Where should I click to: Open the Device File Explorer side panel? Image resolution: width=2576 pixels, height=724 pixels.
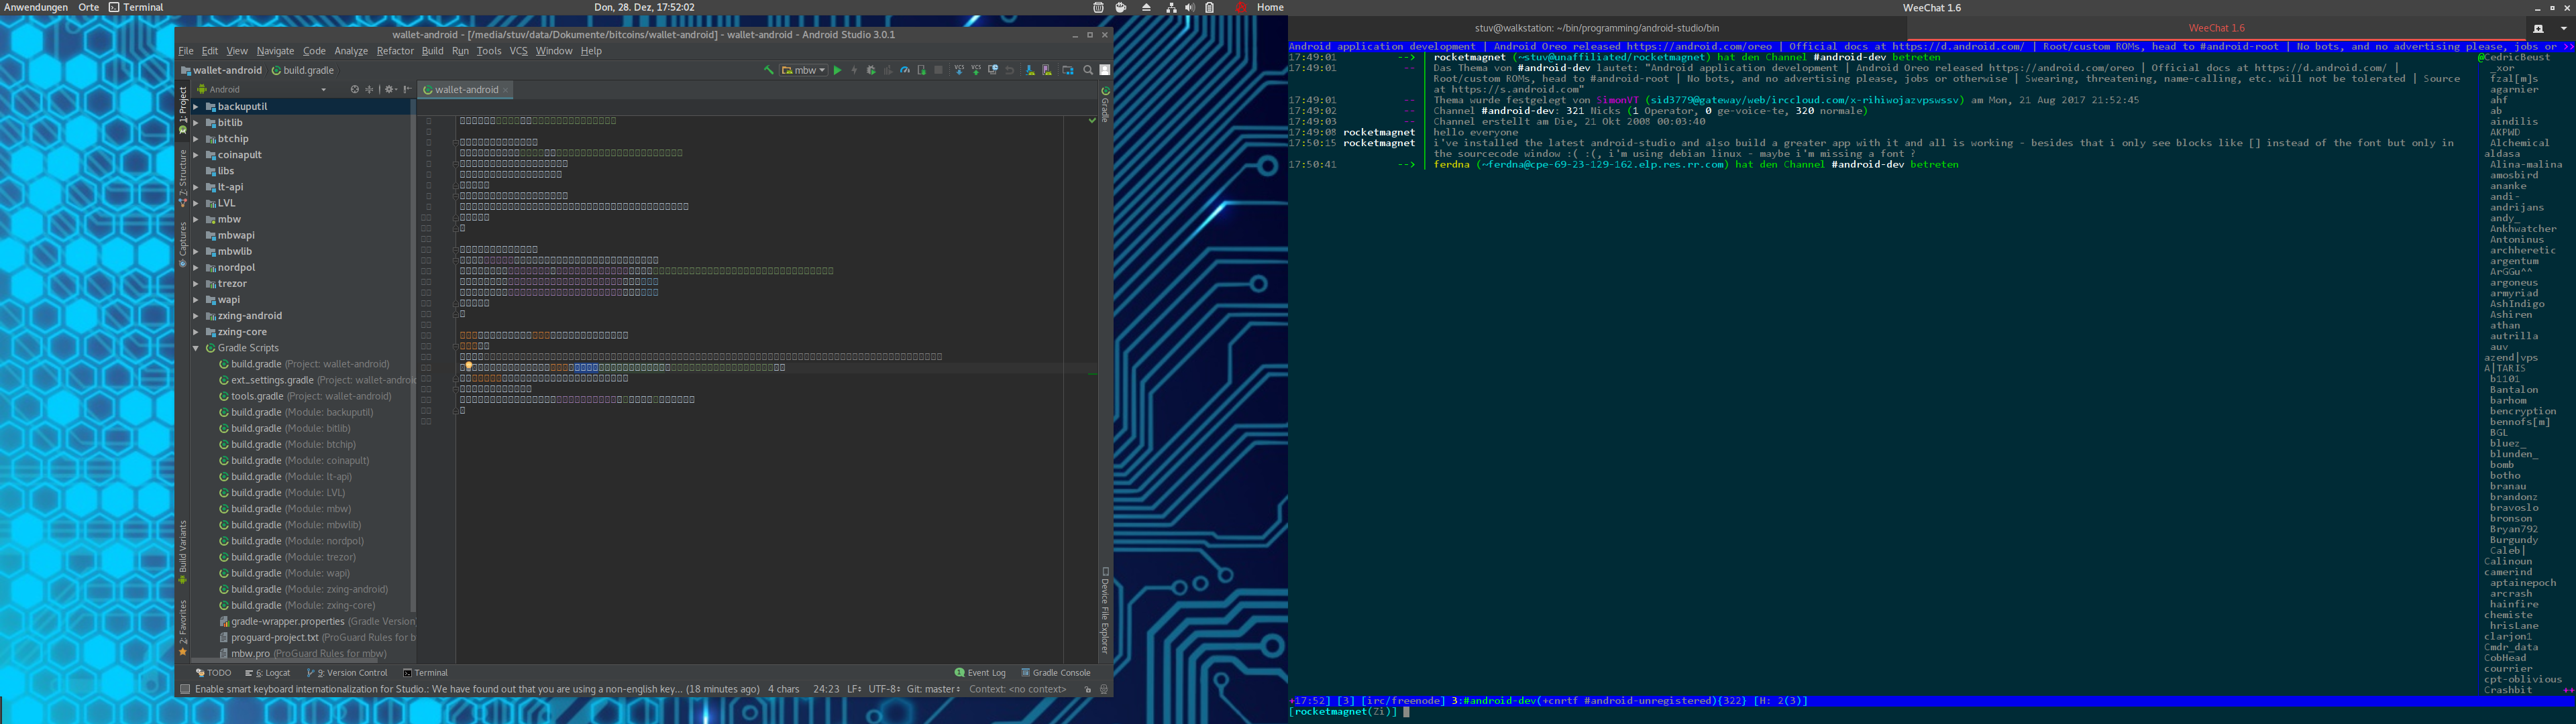coord(1105,611)
